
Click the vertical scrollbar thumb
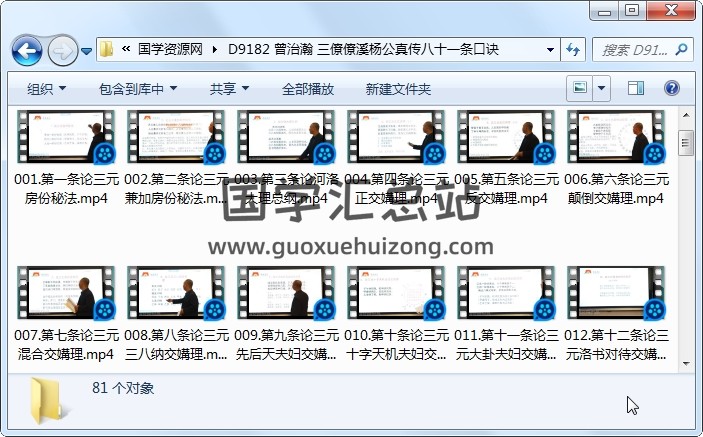pos(686,143)
